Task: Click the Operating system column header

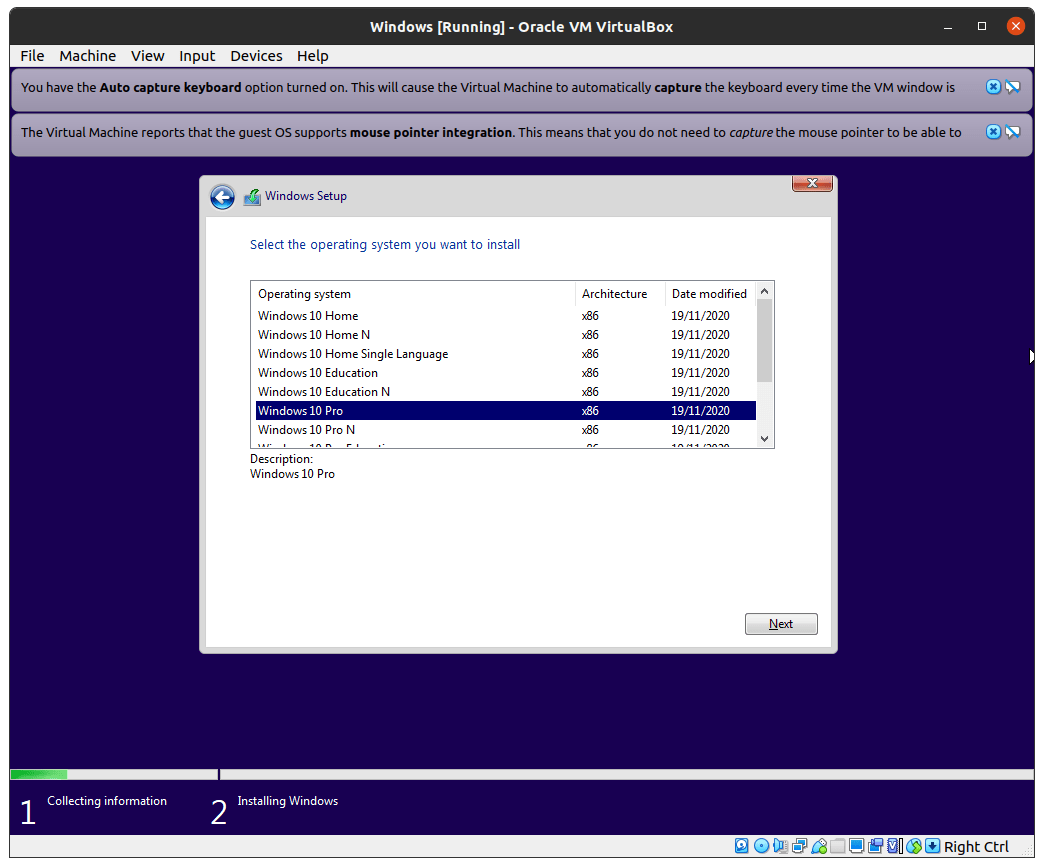Action: coord(413,294)
